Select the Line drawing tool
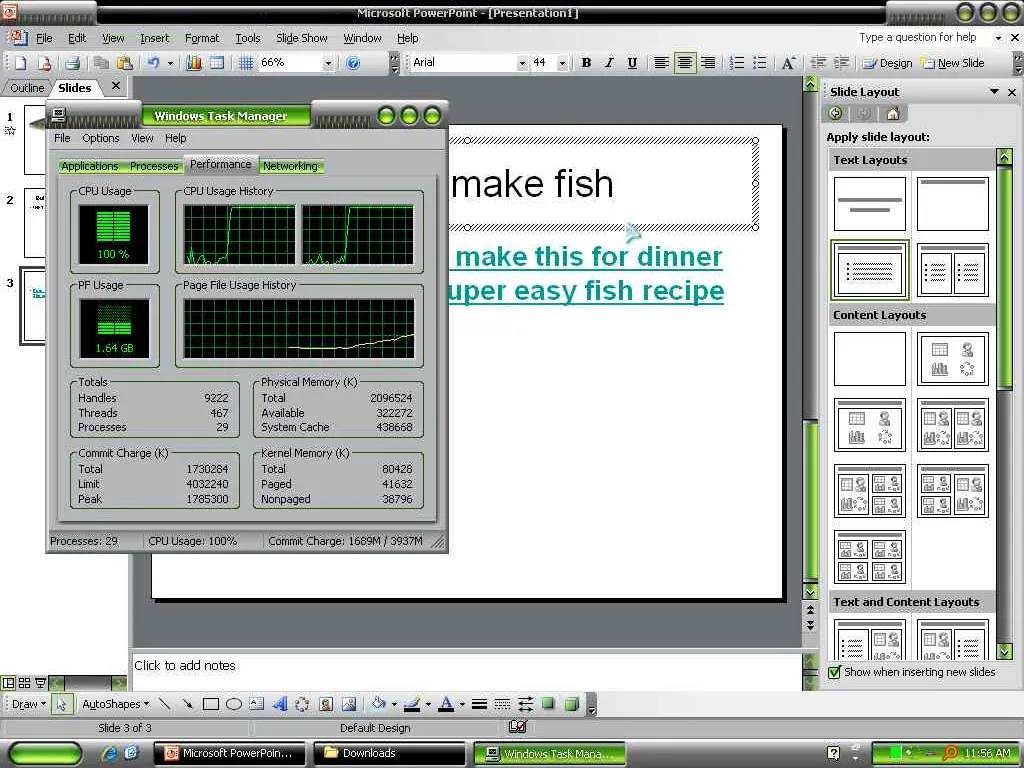This screenshot has height=768, width=1024. [x=165, y=704]
